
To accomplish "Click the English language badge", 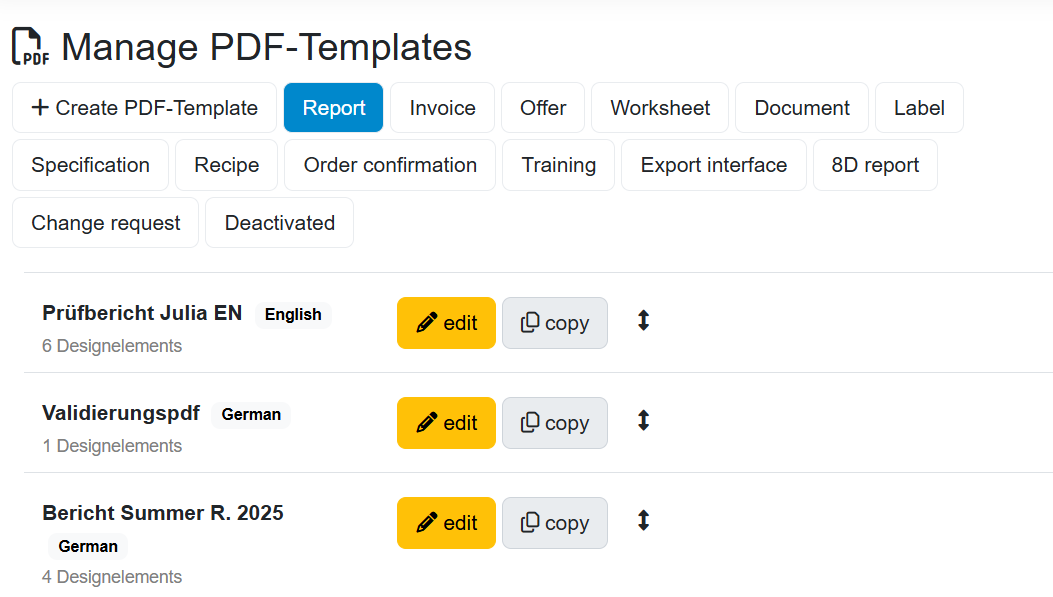I will (x=293, y=314).
